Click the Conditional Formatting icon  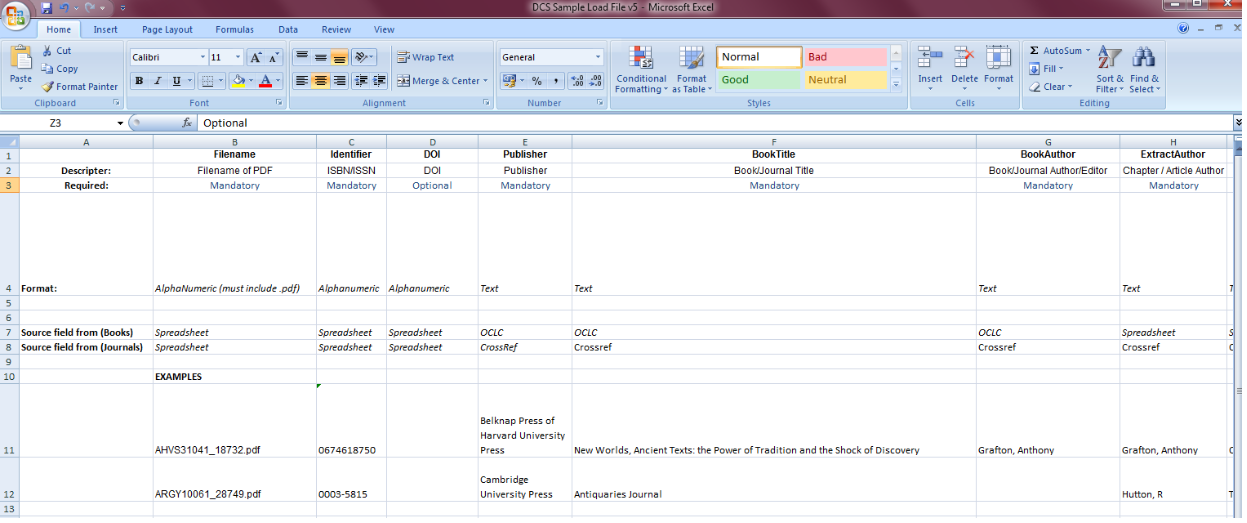[x=640, y=59]
